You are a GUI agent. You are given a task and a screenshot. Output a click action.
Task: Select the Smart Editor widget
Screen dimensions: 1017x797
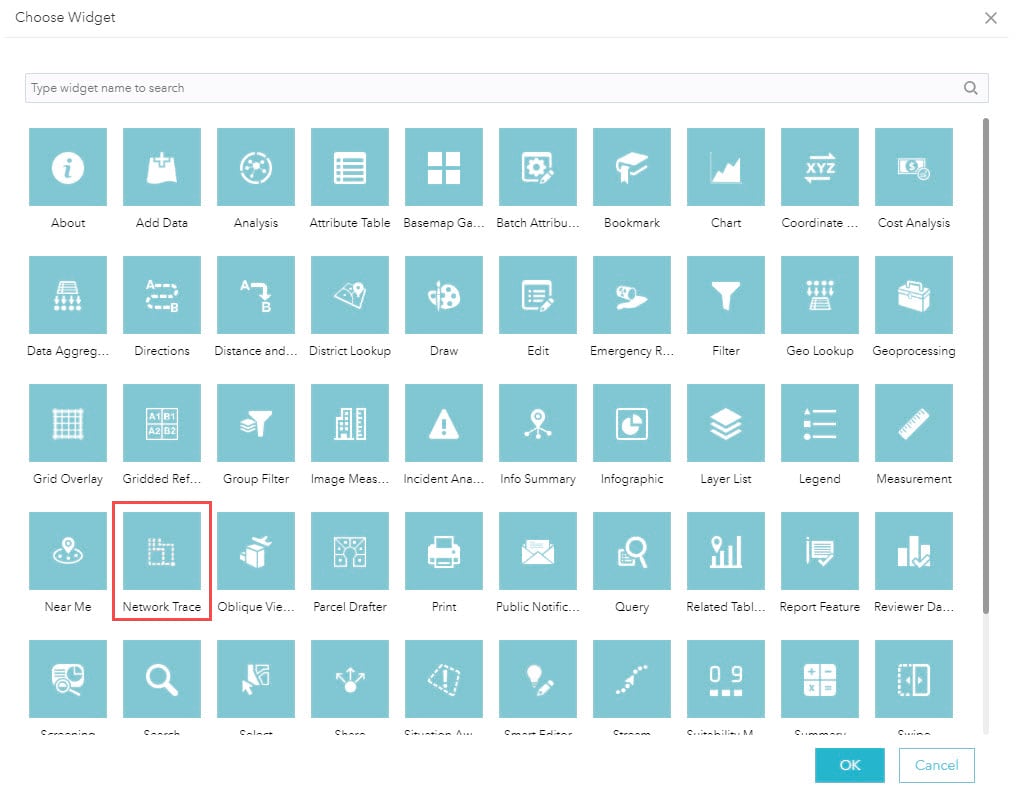pos(538,679)
